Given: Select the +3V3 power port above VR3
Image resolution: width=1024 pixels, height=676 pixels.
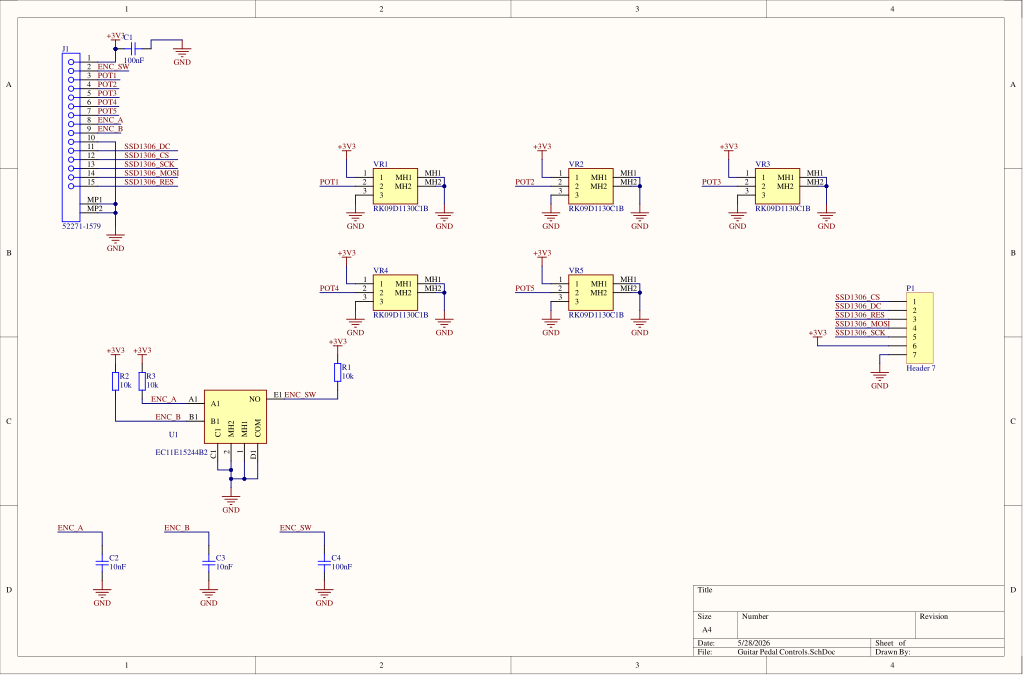Looking at the screenshot, I should 729,149.
